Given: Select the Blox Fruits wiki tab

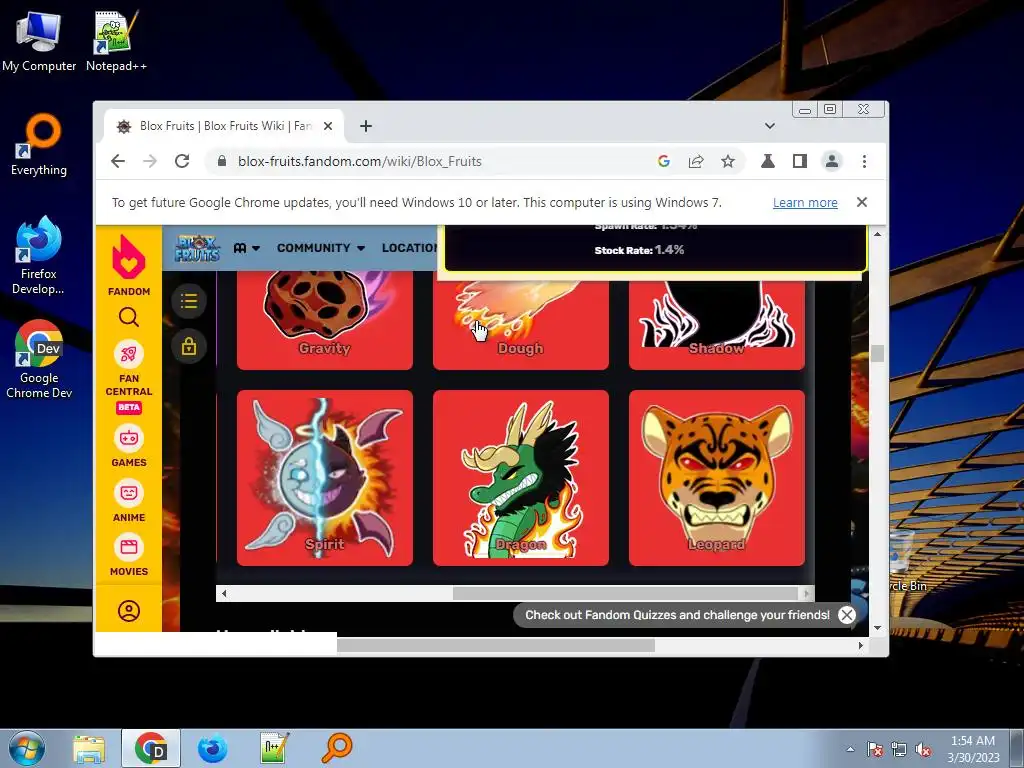Looking at the screenshot, I should [224, 126].
